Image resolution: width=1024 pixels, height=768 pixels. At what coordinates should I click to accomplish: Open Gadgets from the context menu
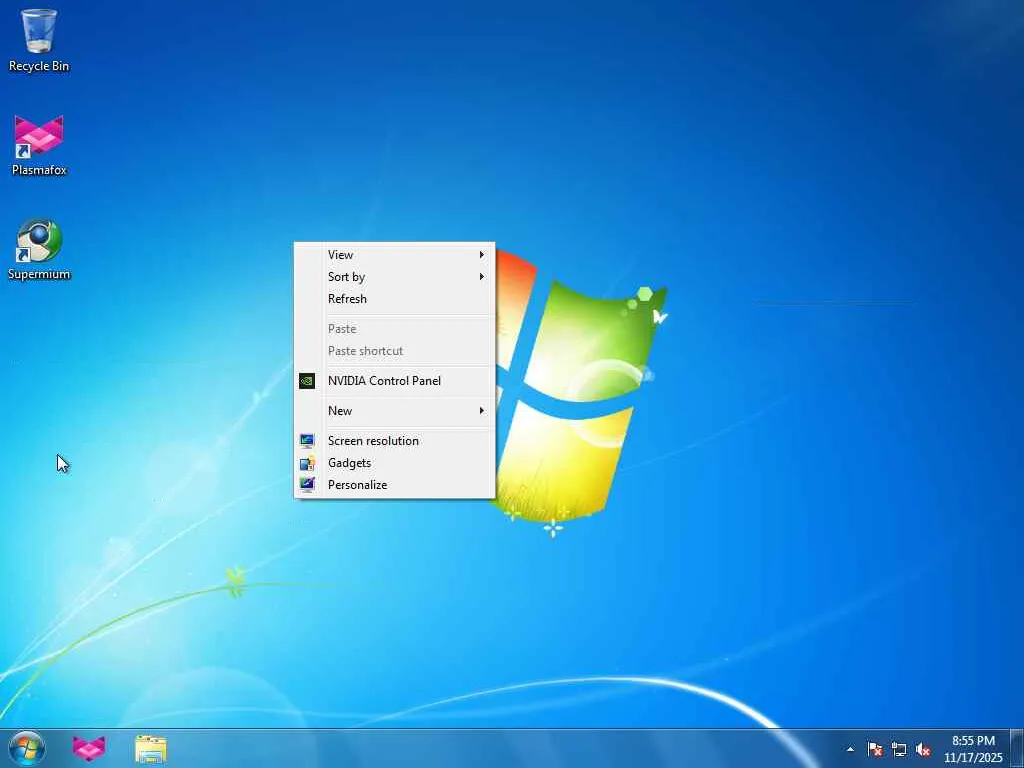coord(394,463)
